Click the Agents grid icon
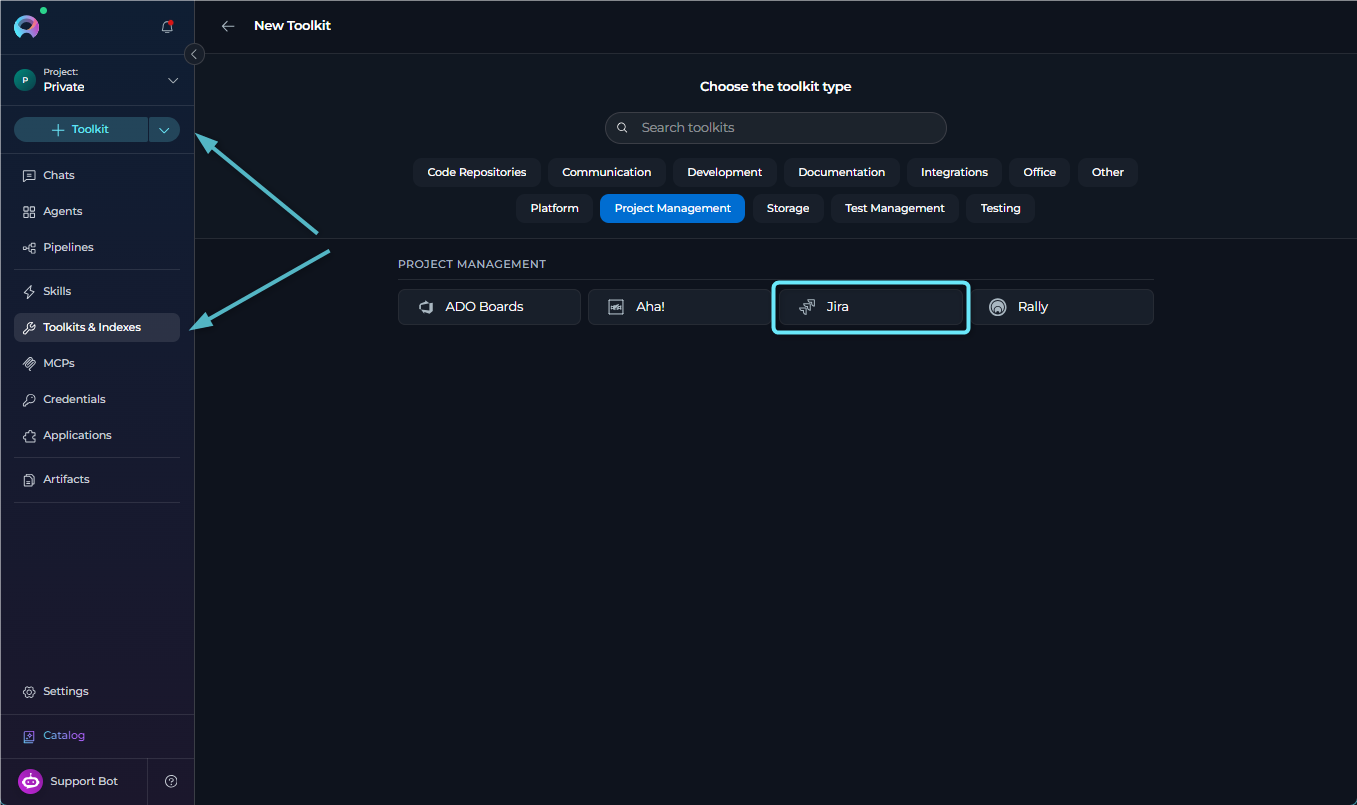The image size is (1357, 805). tap(29, 212)
